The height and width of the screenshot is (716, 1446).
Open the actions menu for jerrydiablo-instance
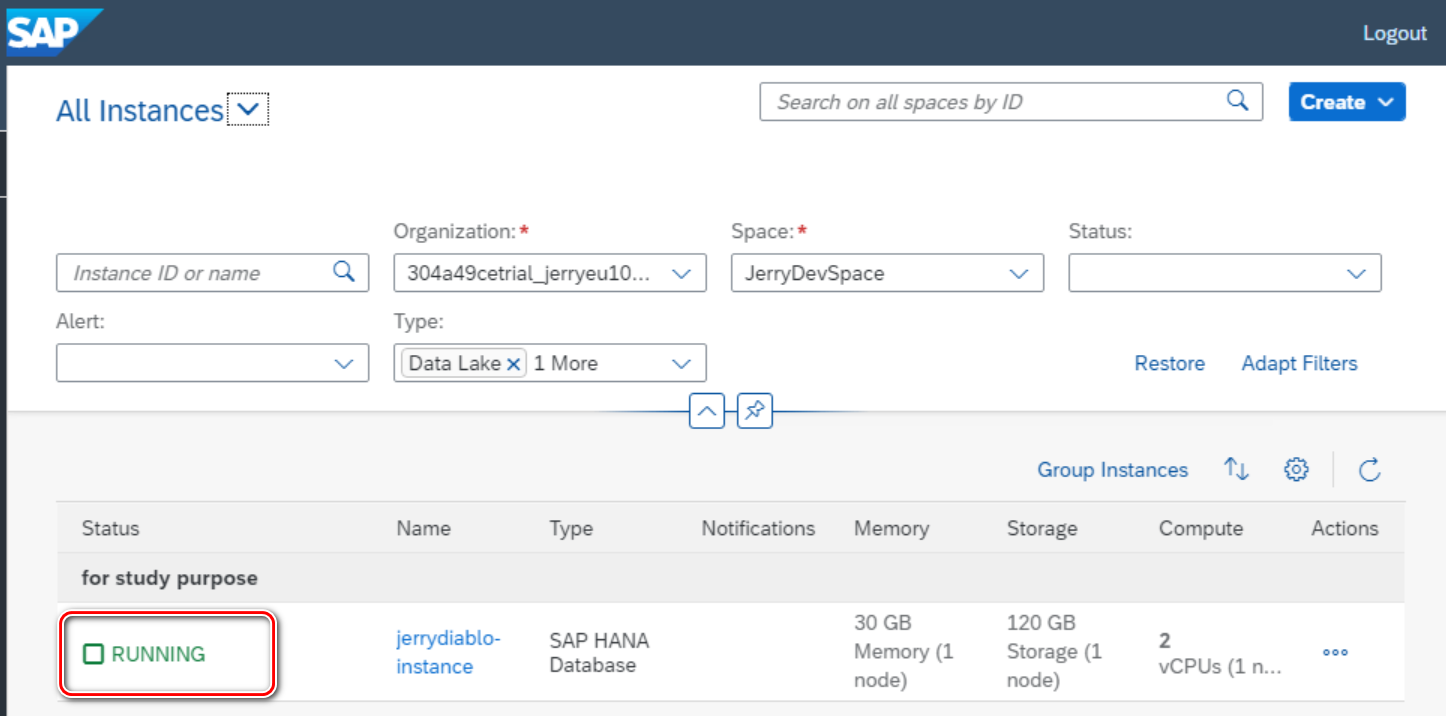1335,652
